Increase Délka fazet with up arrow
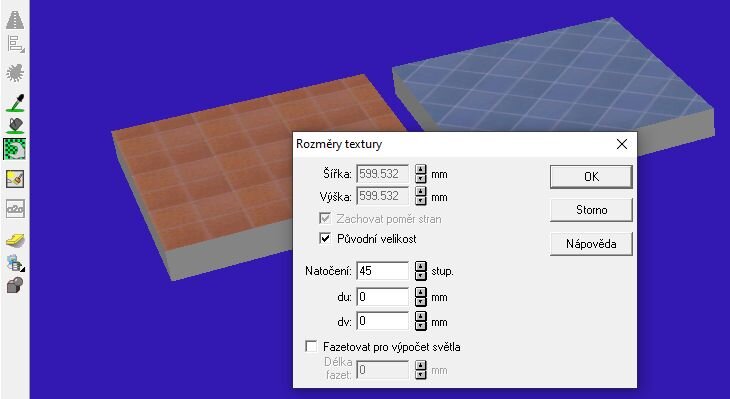This screenshot has height=399, width=730. [x=421, y=366]
